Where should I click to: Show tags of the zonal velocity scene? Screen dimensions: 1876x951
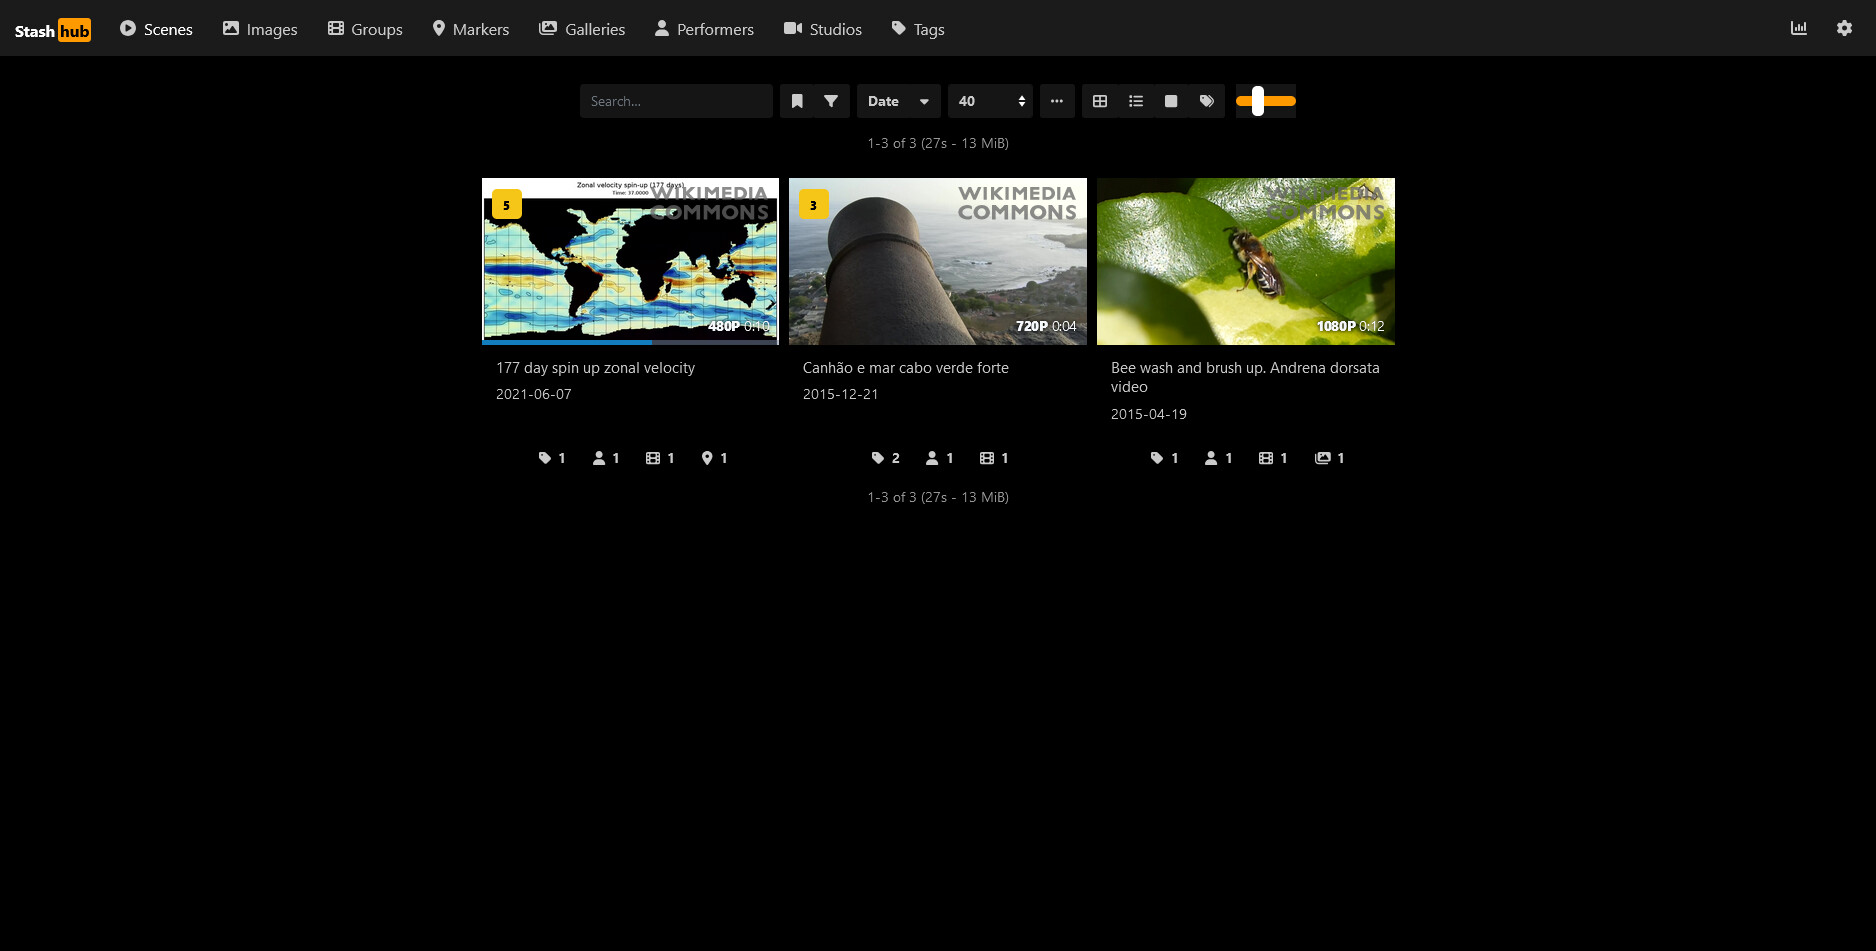pyautogui.click(x=552, y=458)
